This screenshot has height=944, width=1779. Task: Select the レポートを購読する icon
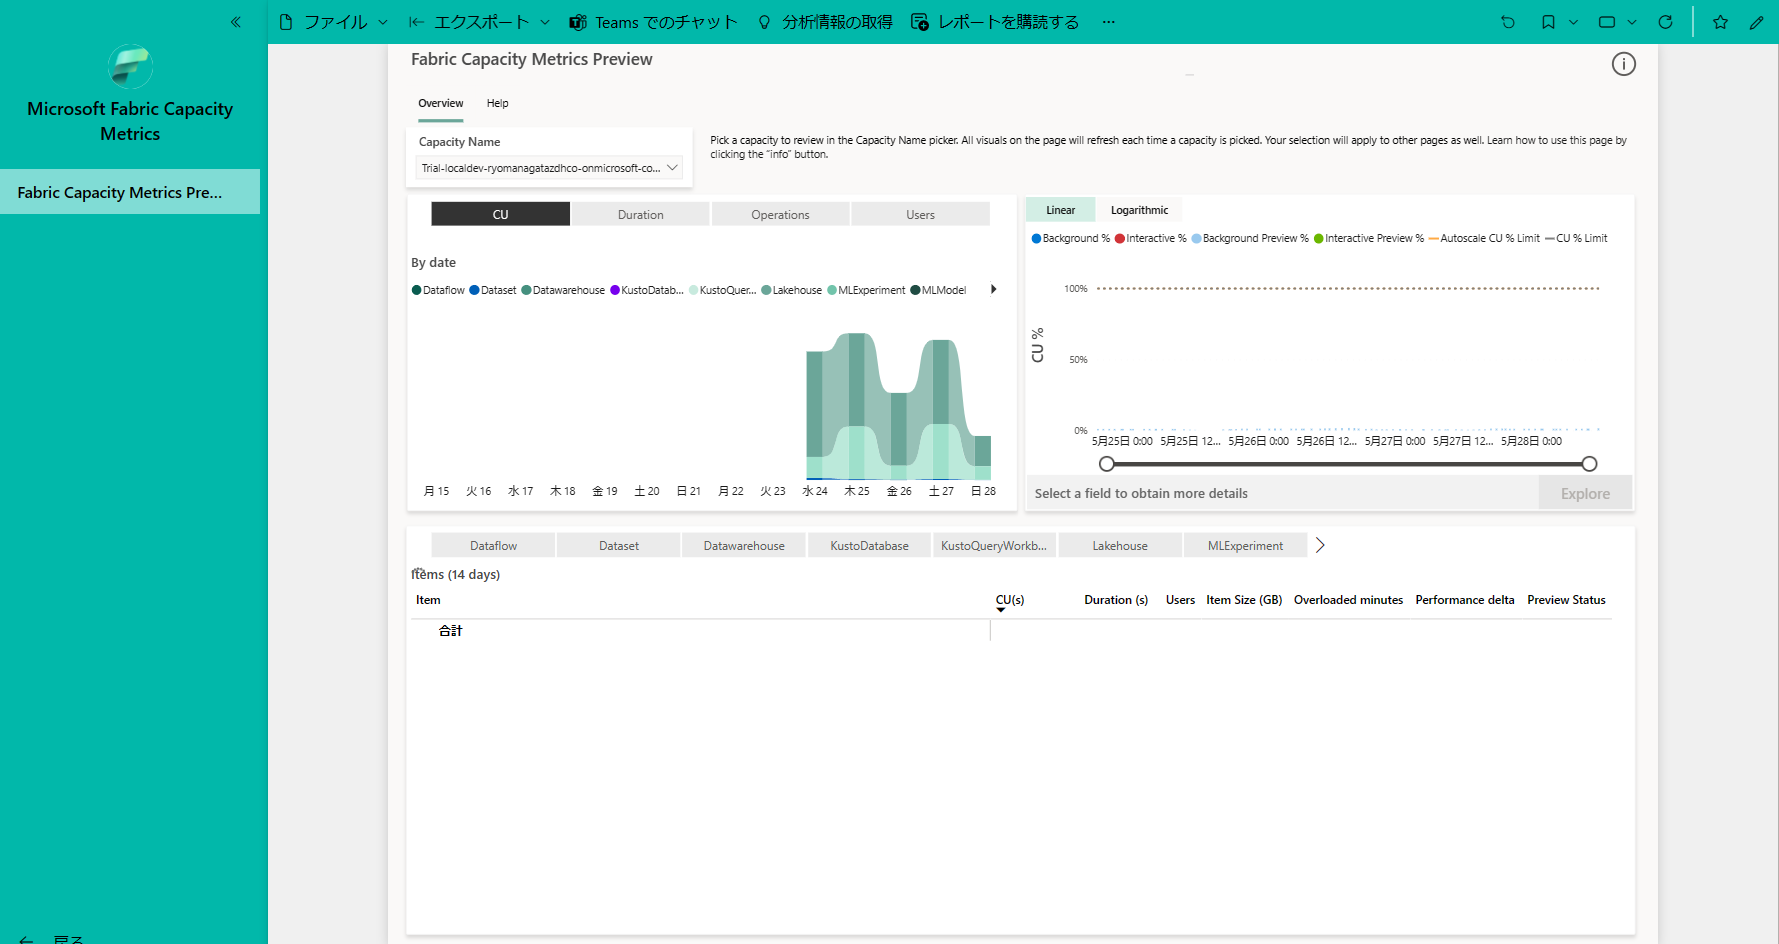click(919, 21)
